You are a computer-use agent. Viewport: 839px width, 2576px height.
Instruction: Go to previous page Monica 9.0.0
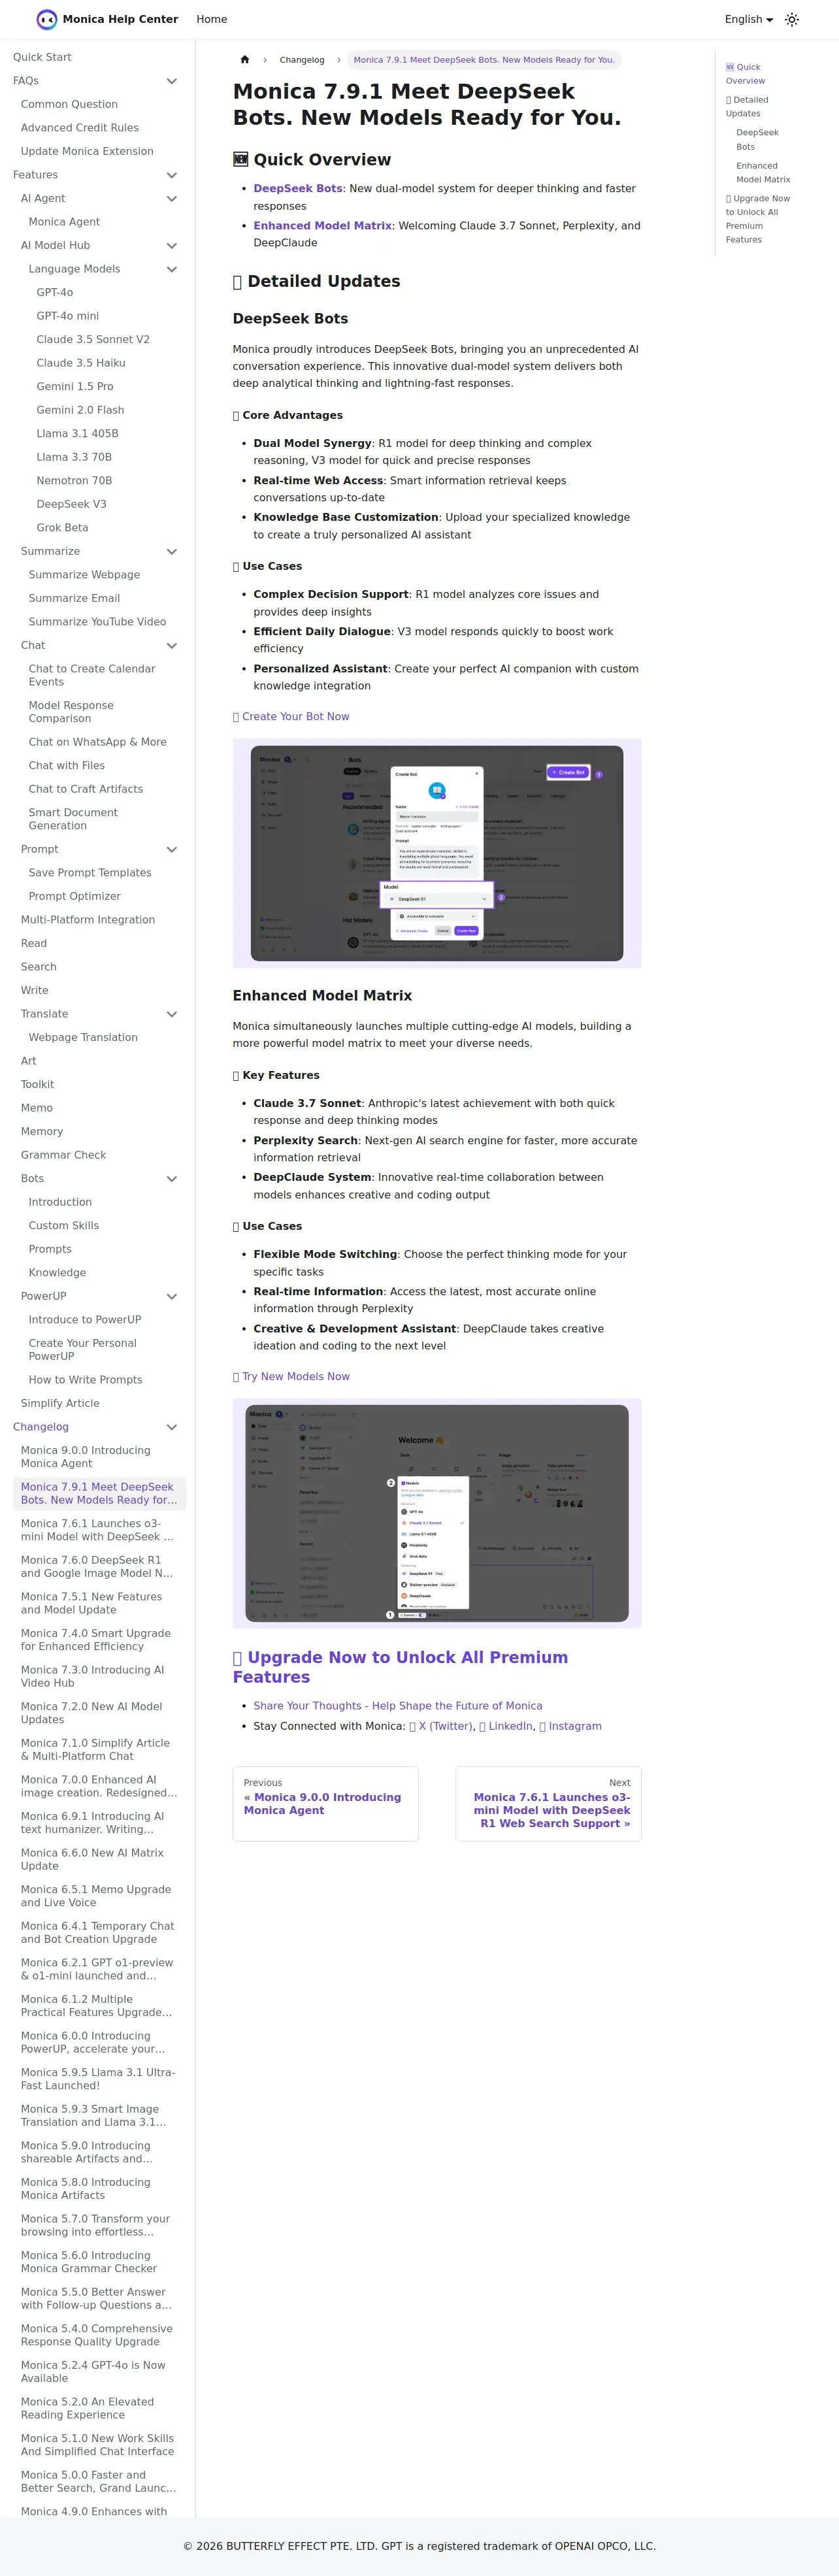tap(325, 1803)
